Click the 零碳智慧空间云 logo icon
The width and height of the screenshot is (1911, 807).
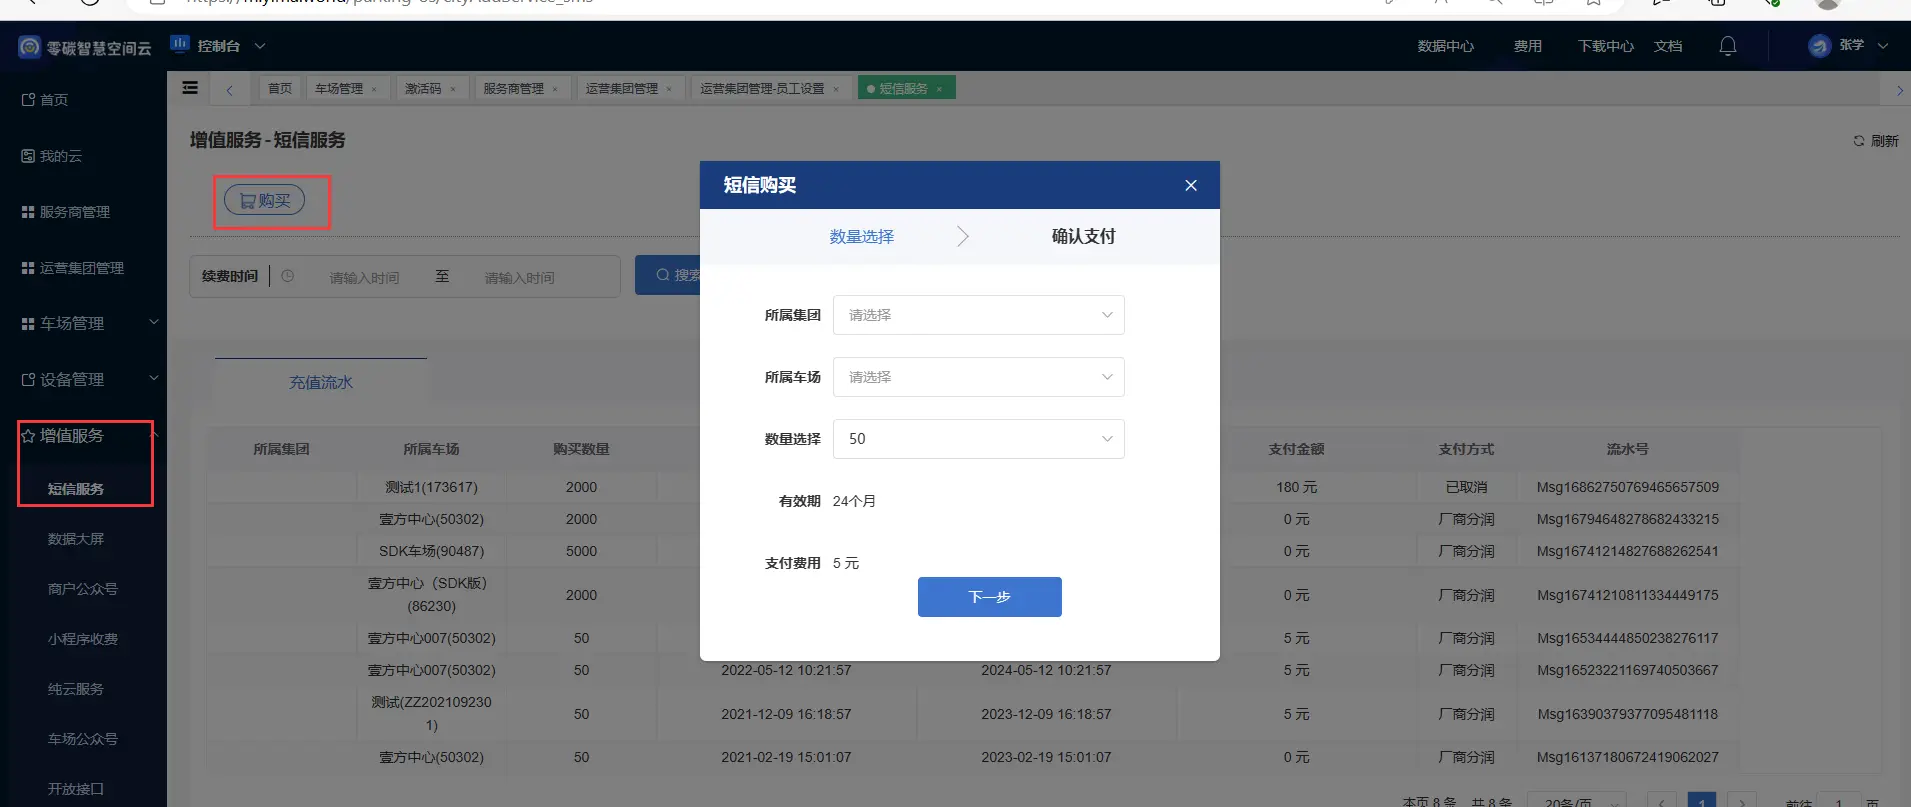pyautogui.click(x=30, y=47)
